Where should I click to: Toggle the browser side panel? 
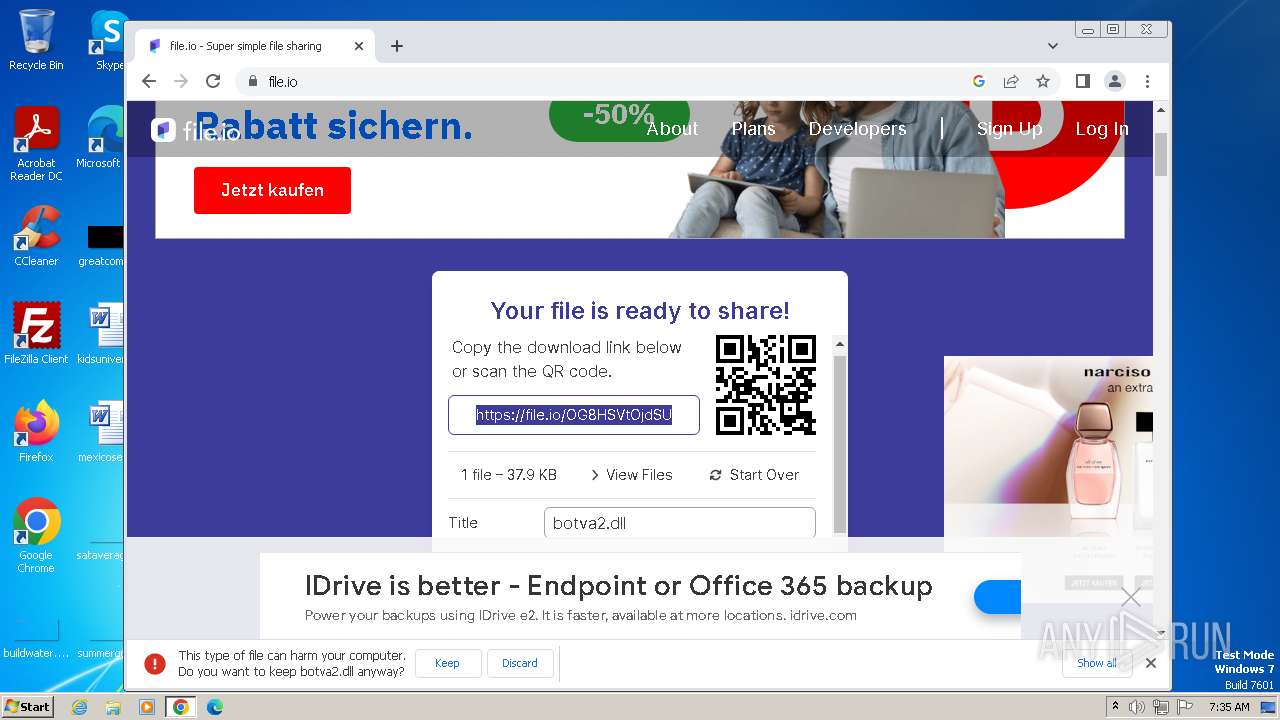pos(1082,81)
